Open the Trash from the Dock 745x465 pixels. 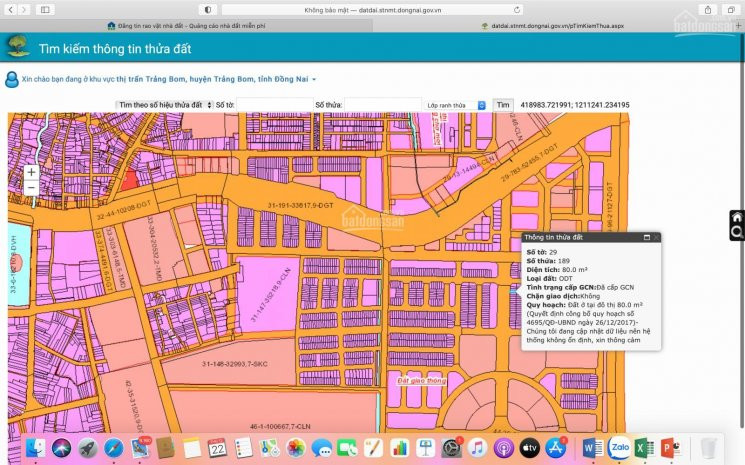click(708, 448)
